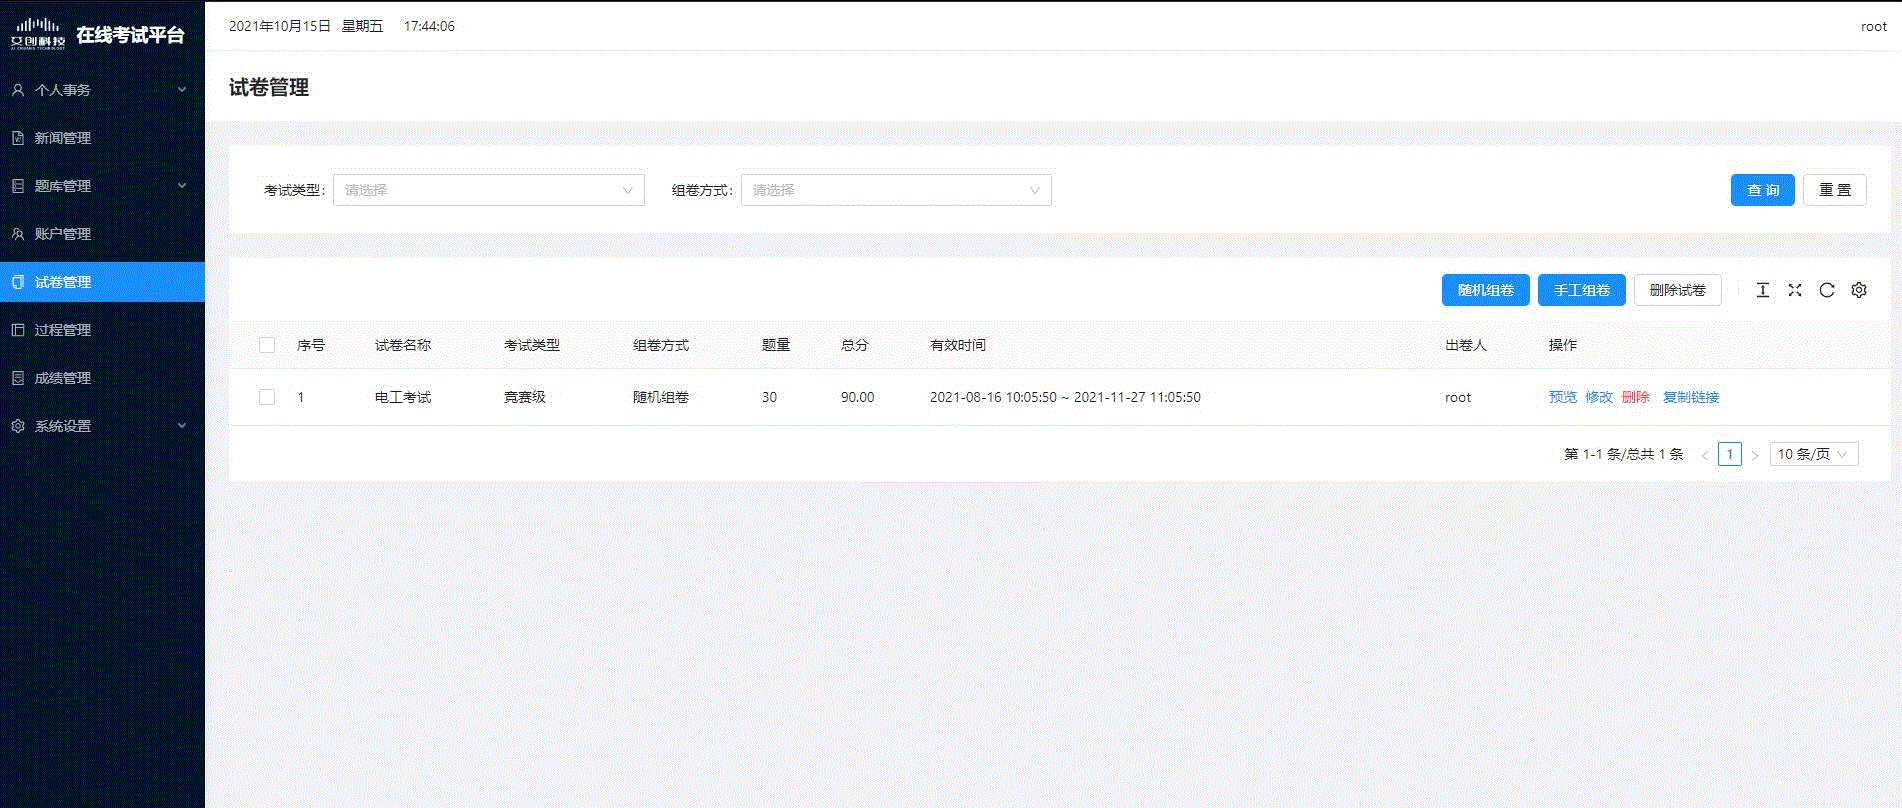
Task: Open the 考试类型 dropdown
Action: tap(488, 190)
